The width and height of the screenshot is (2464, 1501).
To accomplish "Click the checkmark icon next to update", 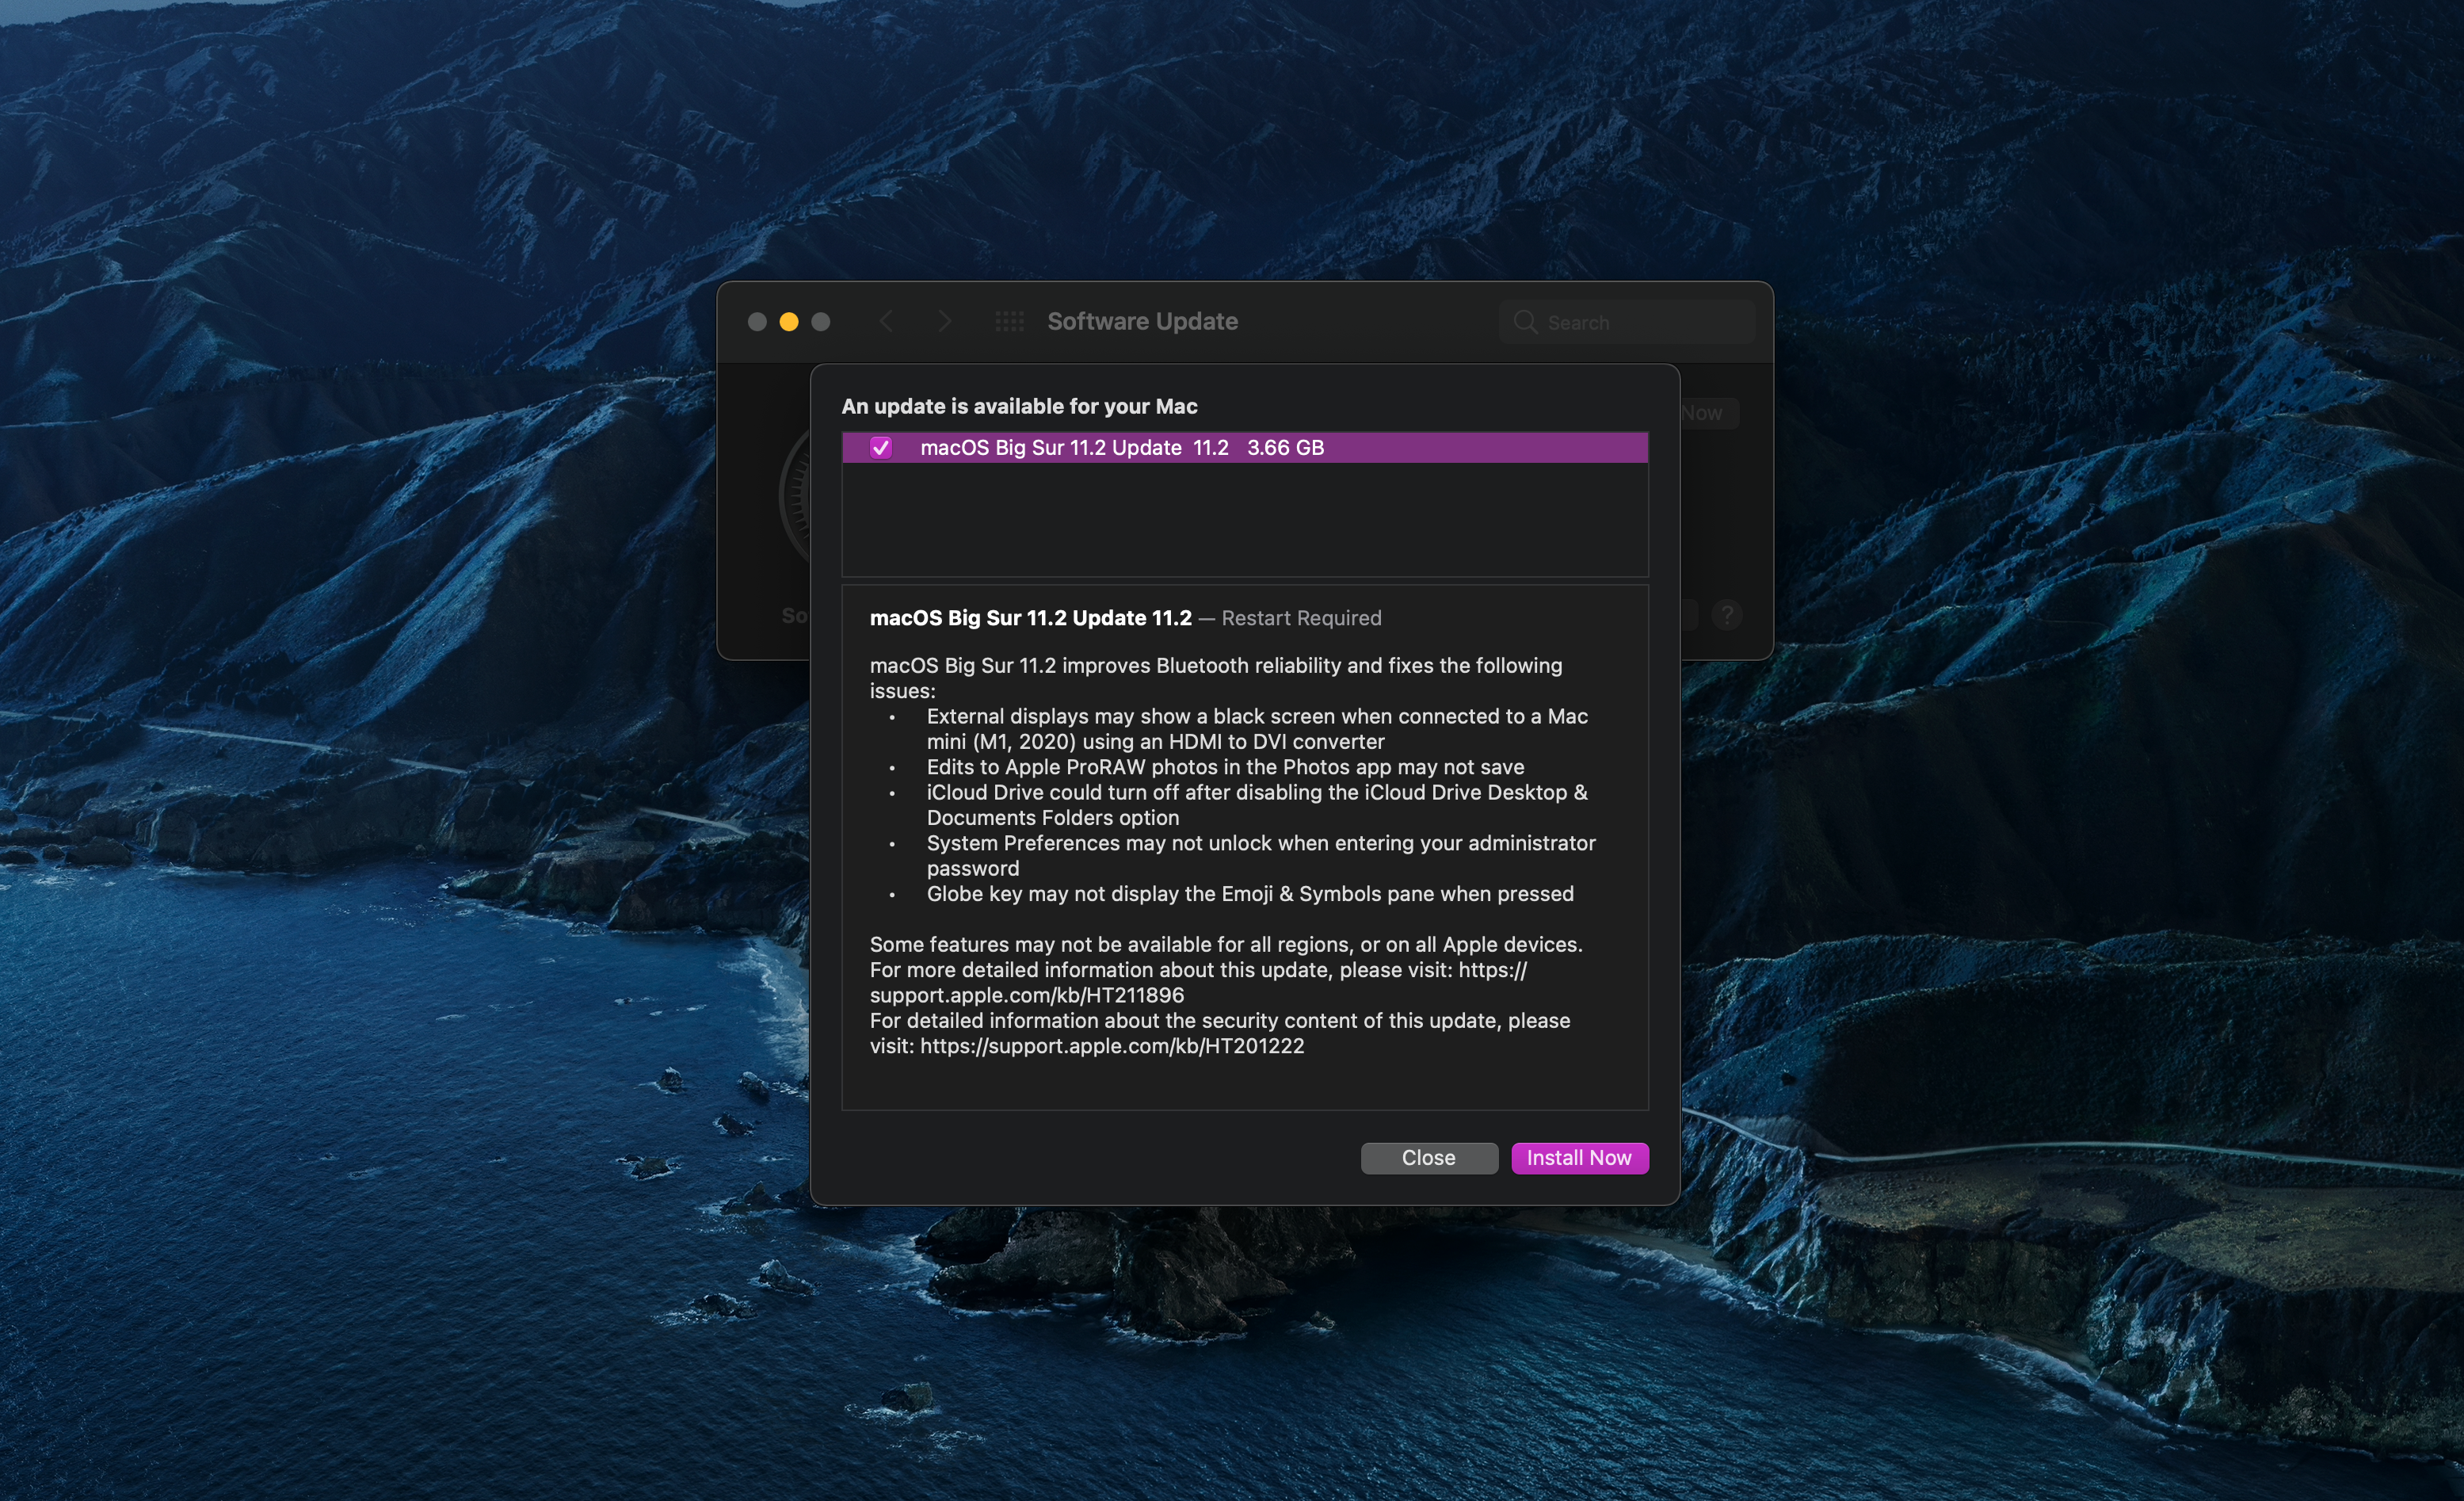I will [876, 447].
